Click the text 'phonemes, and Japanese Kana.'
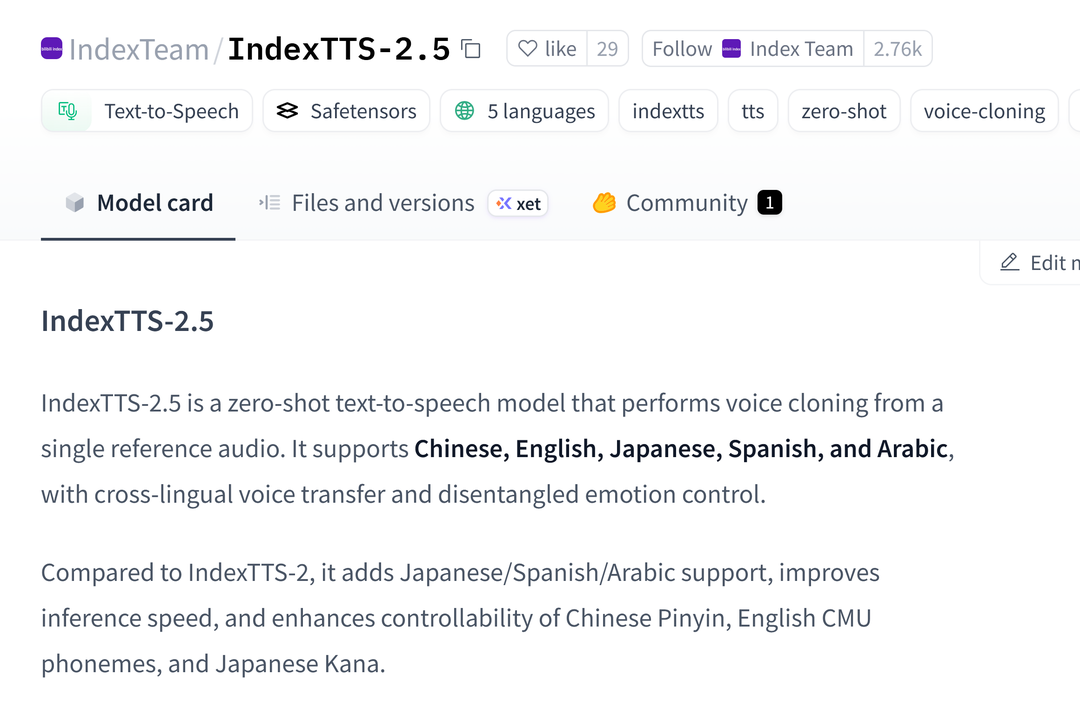Viewport: 1080px width, 715px height. [x=213, y=664]
